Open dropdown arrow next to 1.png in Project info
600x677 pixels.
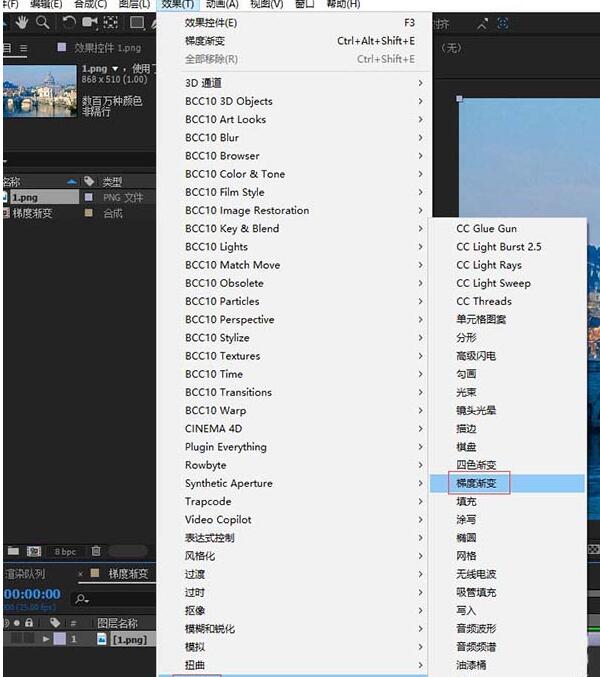(115, 69)
